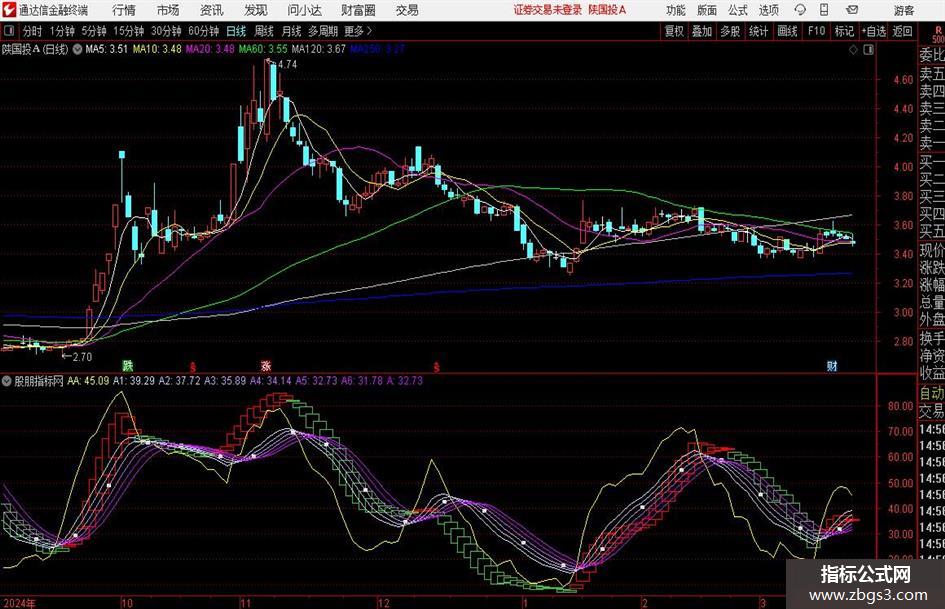Click the pink 涨 marker below chart
Image resolution: width=945 pixels, height=609 pixels.
(266, 365)
